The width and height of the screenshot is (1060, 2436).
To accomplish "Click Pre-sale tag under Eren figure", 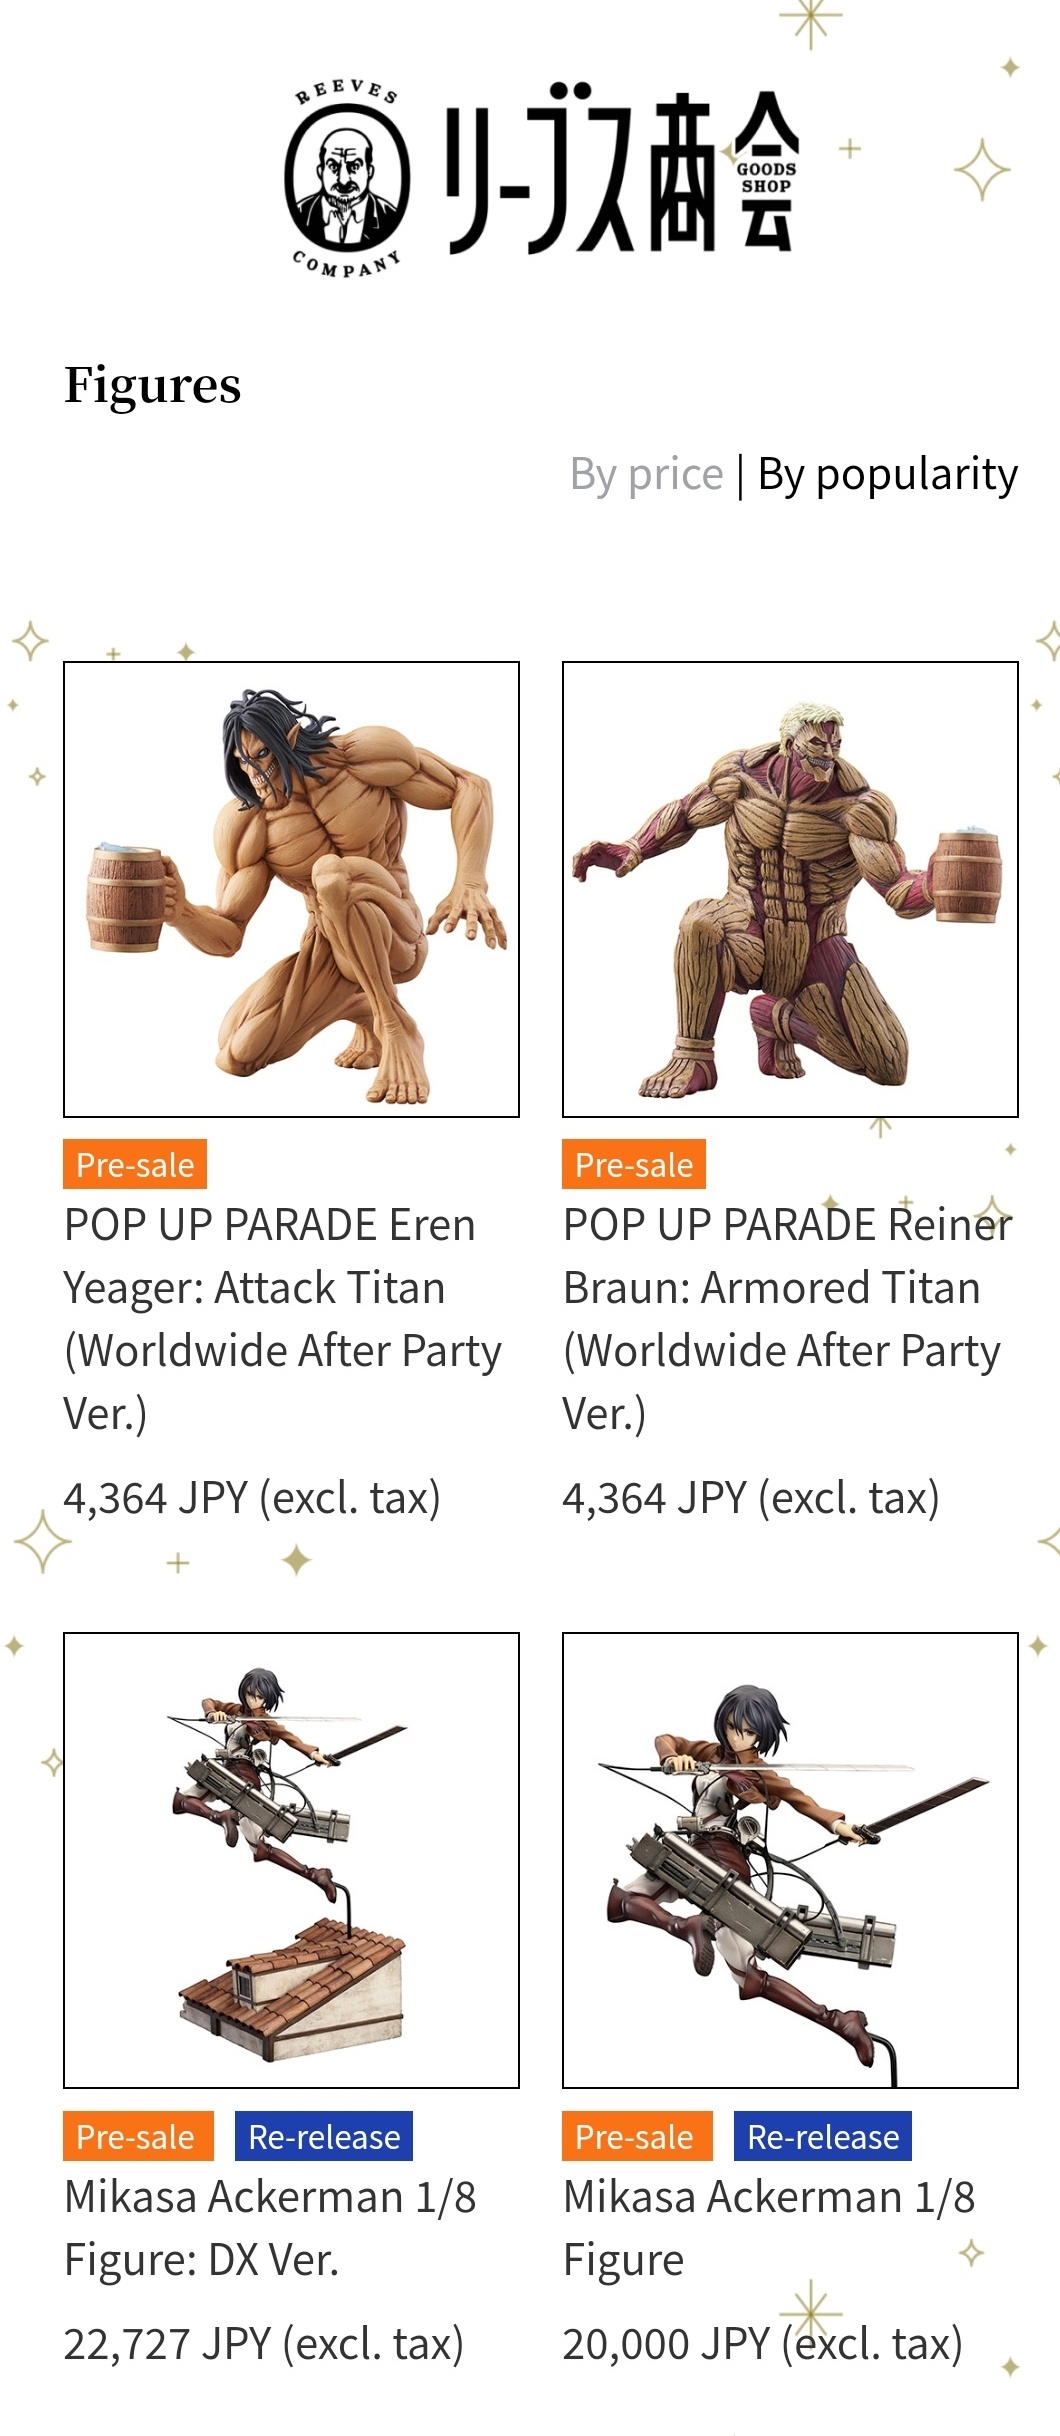I will point(135,1164).
